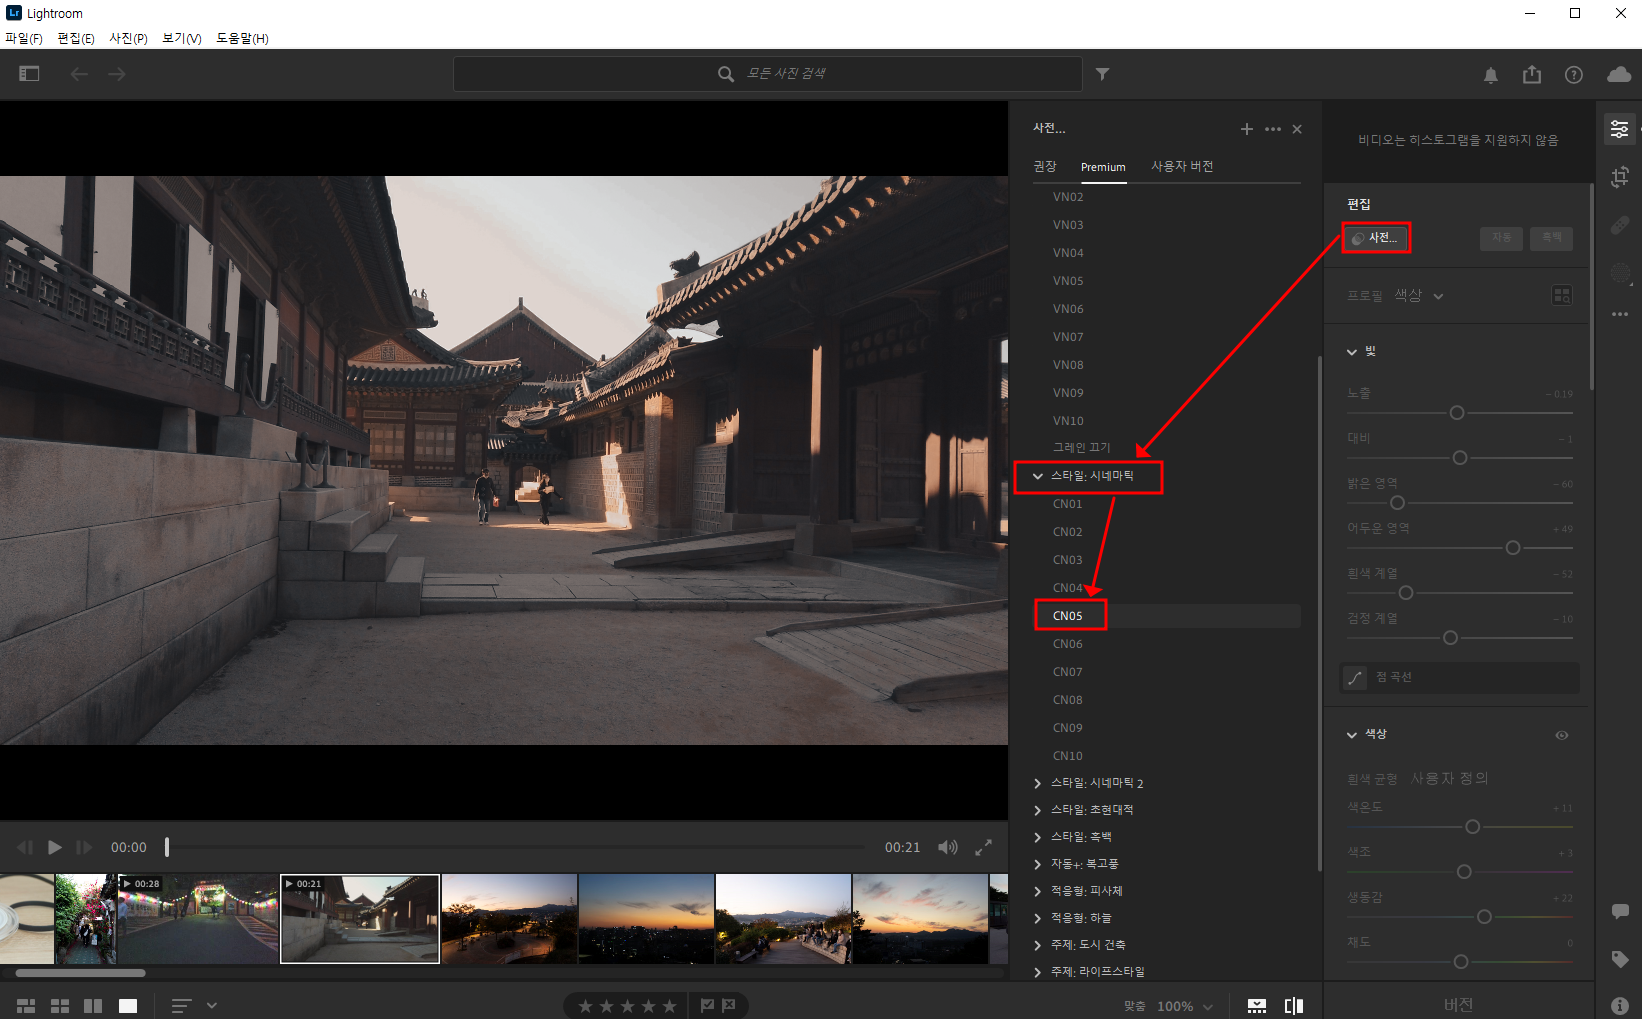Toggle the Color section eye icon
This screenshot has width=1642, height=1019.
pyautogui.click(x=1562, y=735)
